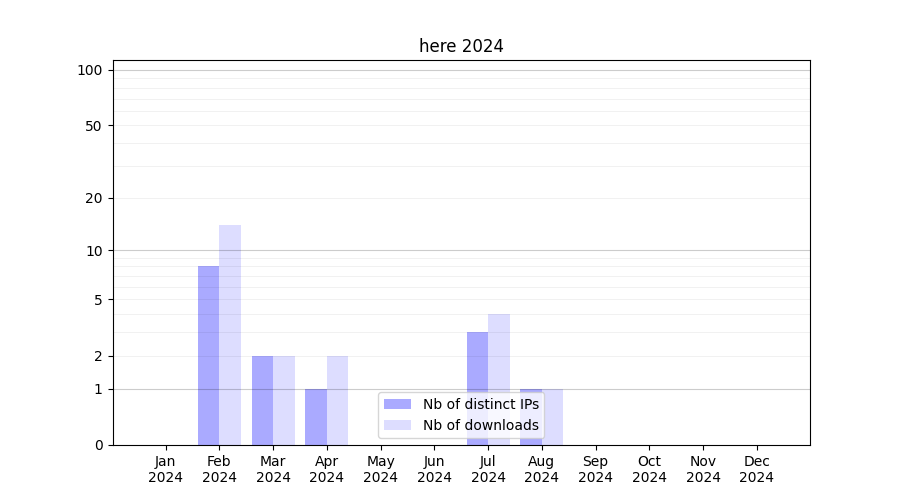Select the Apr 2024 downloads bar
Screen dimensions: 900x500
337,400
